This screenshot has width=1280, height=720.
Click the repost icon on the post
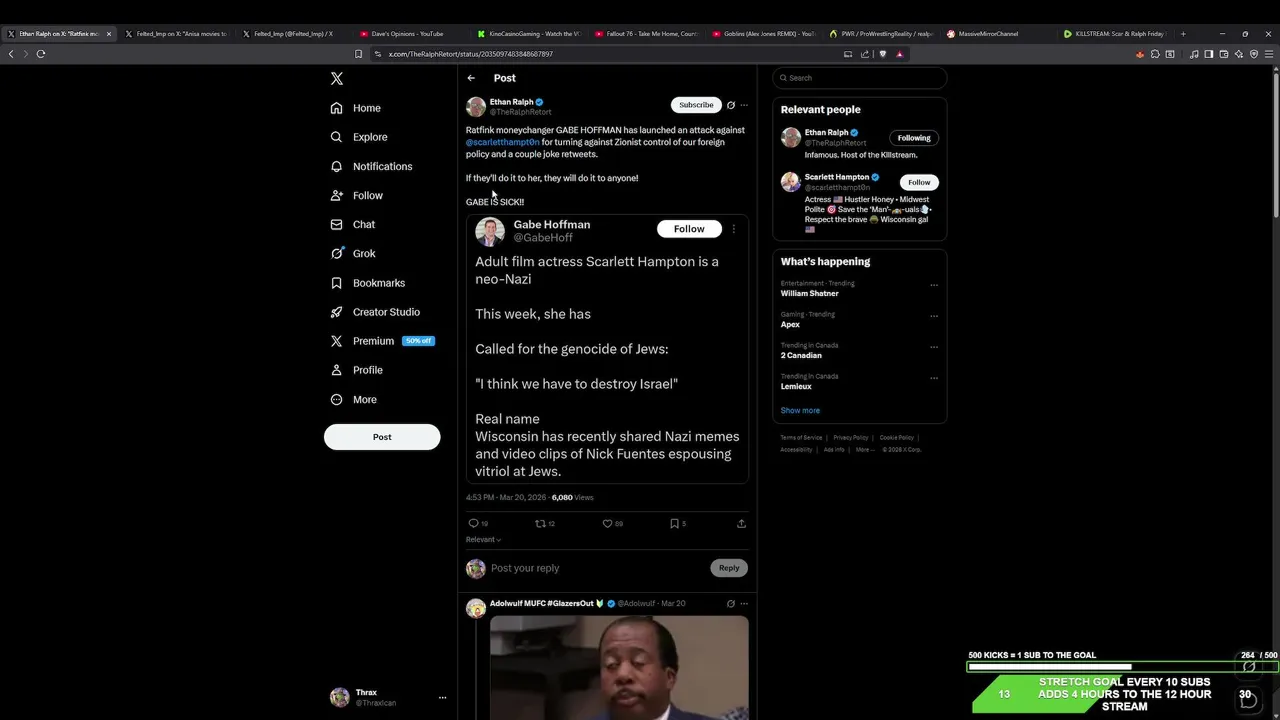tap(540, 523)
